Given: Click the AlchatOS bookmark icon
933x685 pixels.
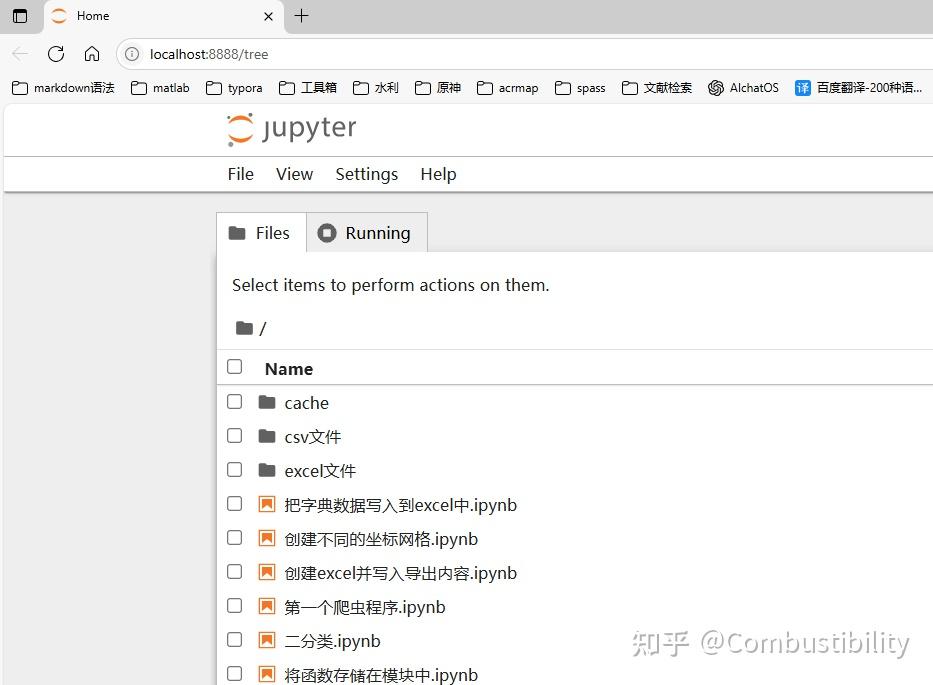Looking at the screenshot, I should tap(716, 88).
